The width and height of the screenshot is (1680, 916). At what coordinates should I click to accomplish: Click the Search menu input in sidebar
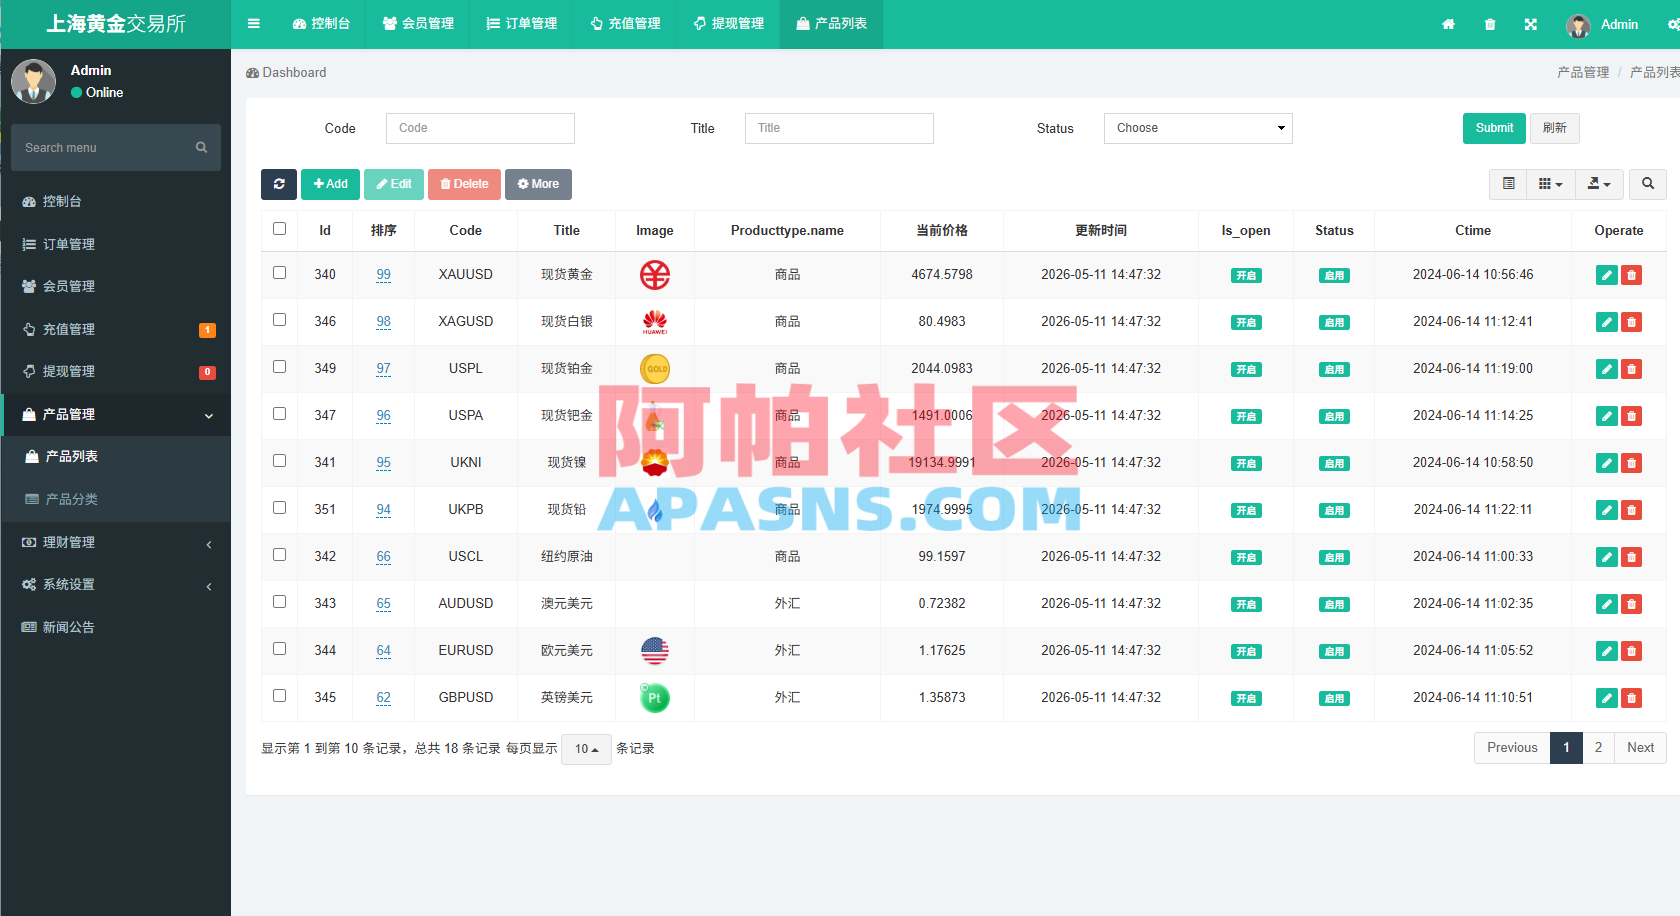tap(103, 148)
